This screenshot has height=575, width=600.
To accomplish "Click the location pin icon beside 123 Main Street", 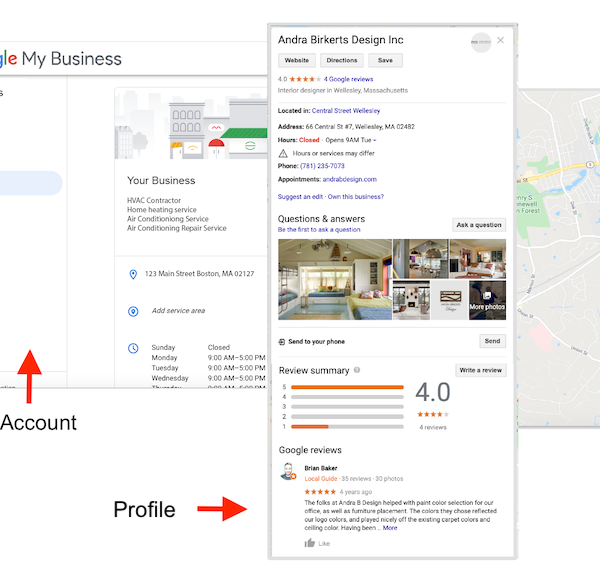I will pos(133,274).
